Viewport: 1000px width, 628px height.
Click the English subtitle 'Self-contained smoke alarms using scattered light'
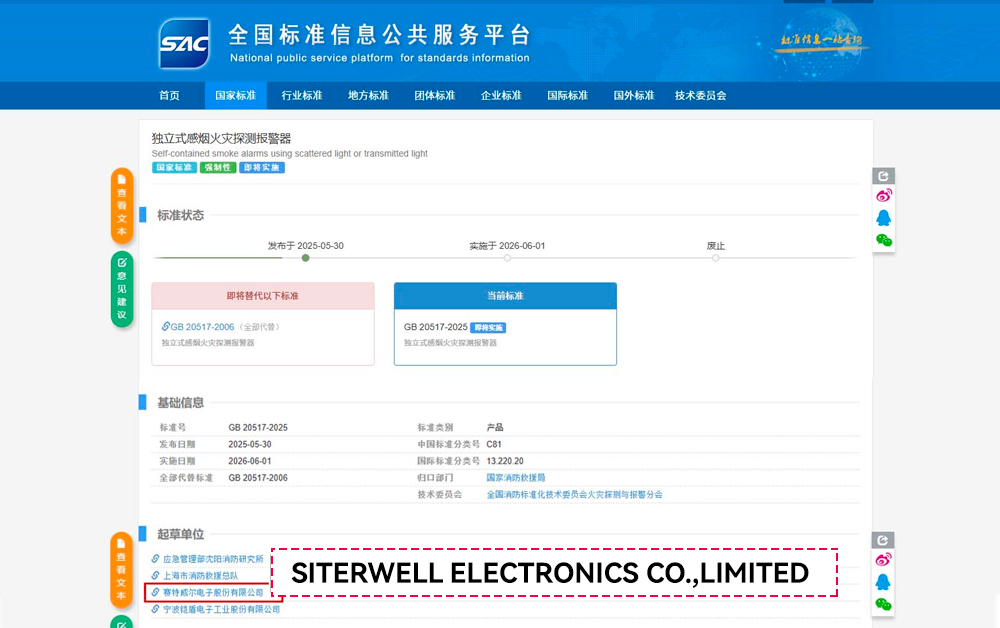click(290, 154)
